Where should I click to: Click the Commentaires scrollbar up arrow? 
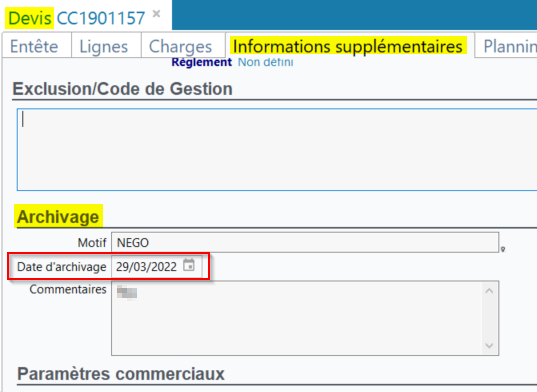pyautogui.click(x=489, y=291)
